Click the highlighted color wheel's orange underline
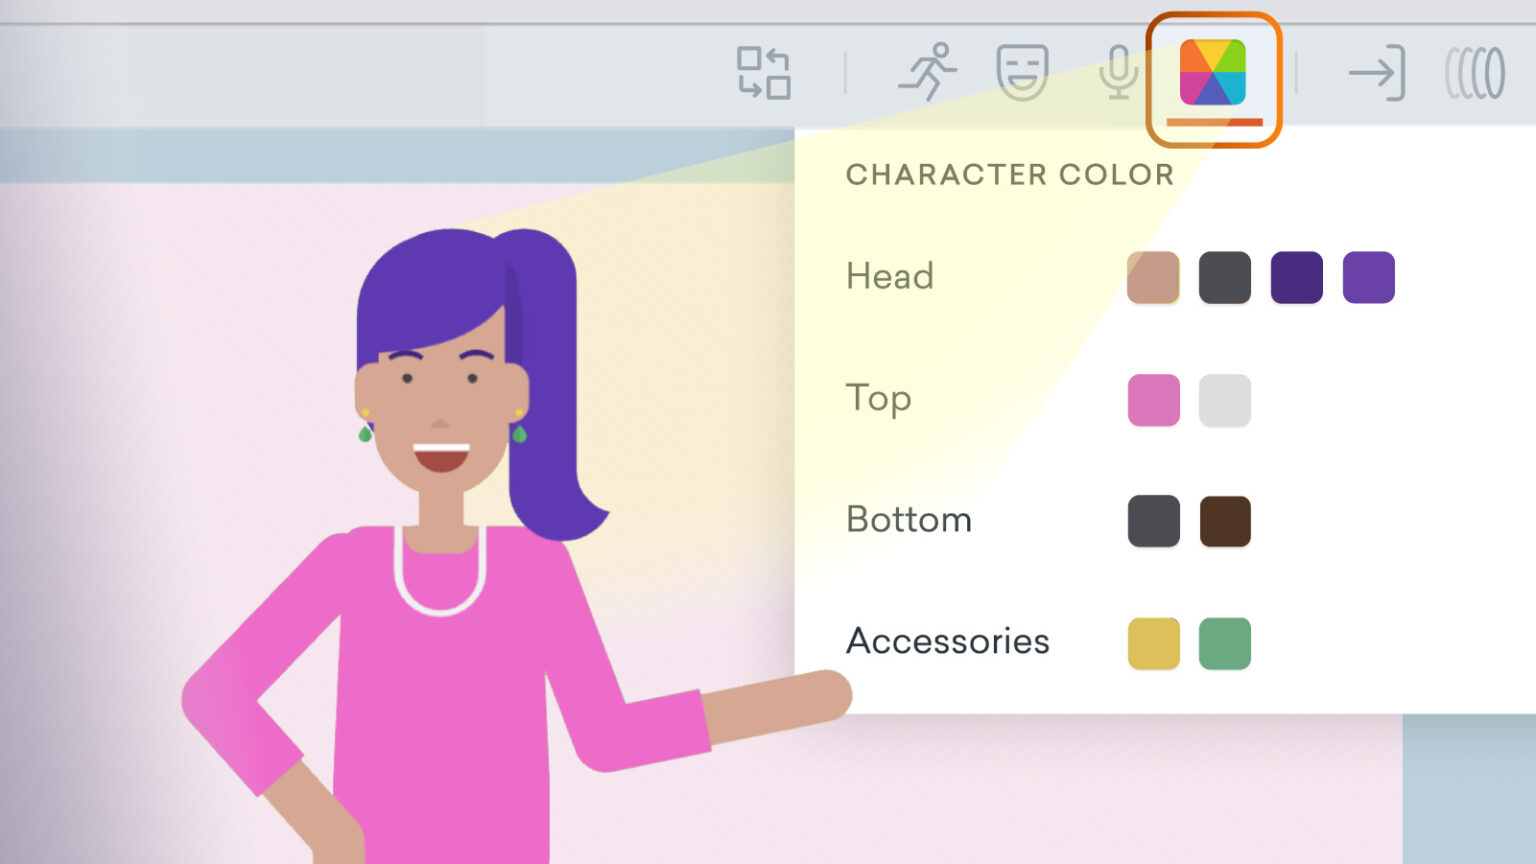The height and width of the screenshot is (864, 1536). tap(1213, 124)
